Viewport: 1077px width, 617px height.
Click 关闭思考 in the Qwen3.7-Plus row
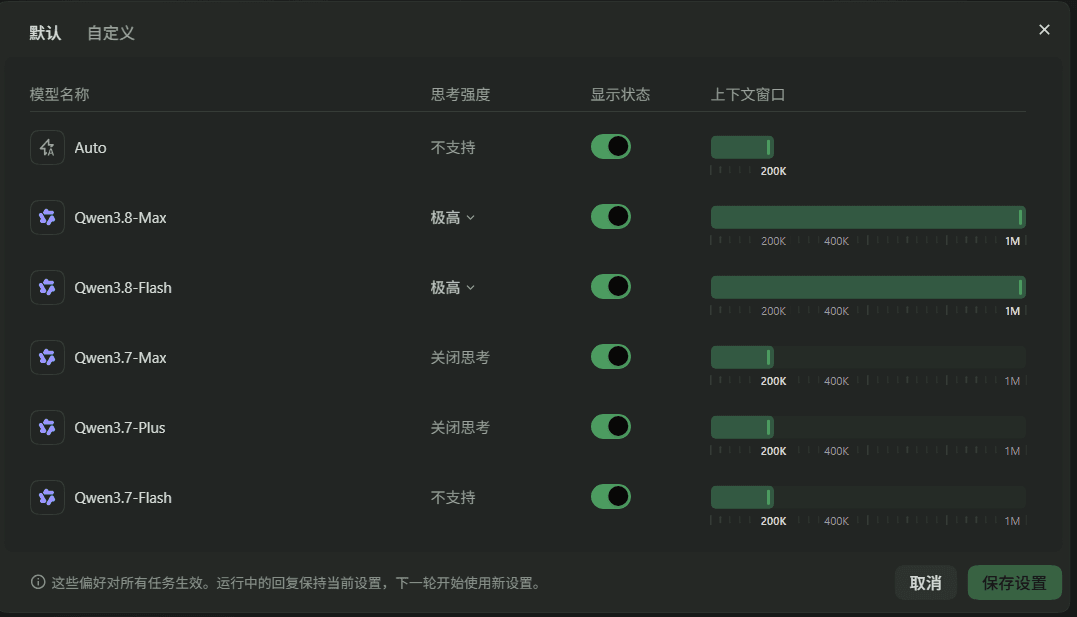460,428
